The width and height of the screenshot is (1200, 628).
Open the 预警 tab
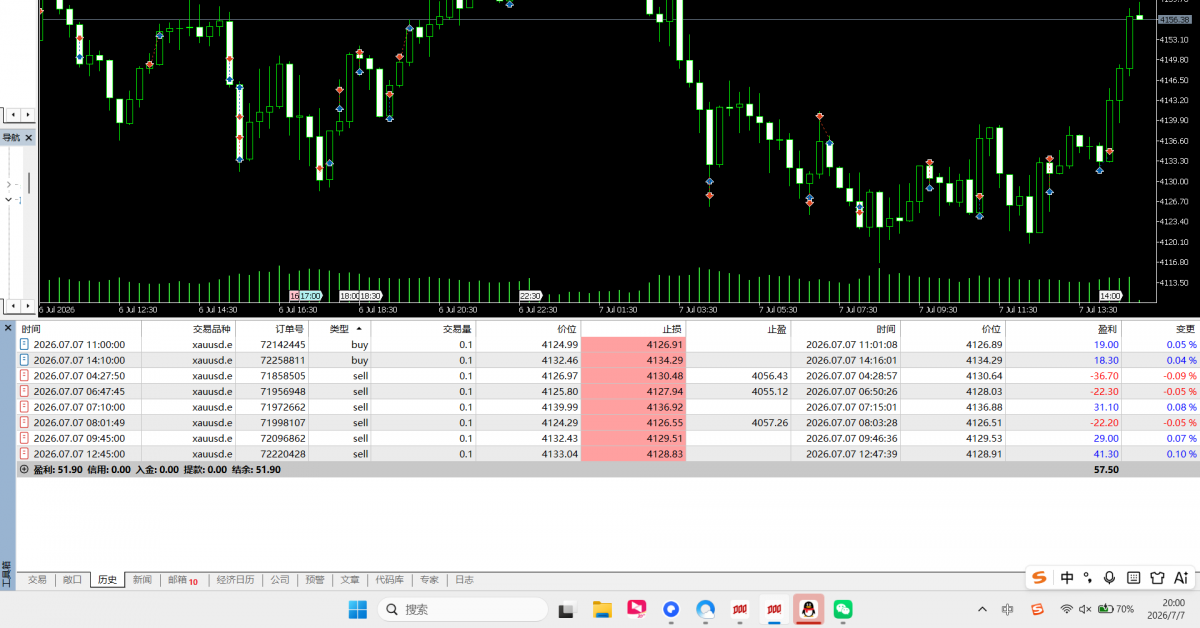click(315, 580)
